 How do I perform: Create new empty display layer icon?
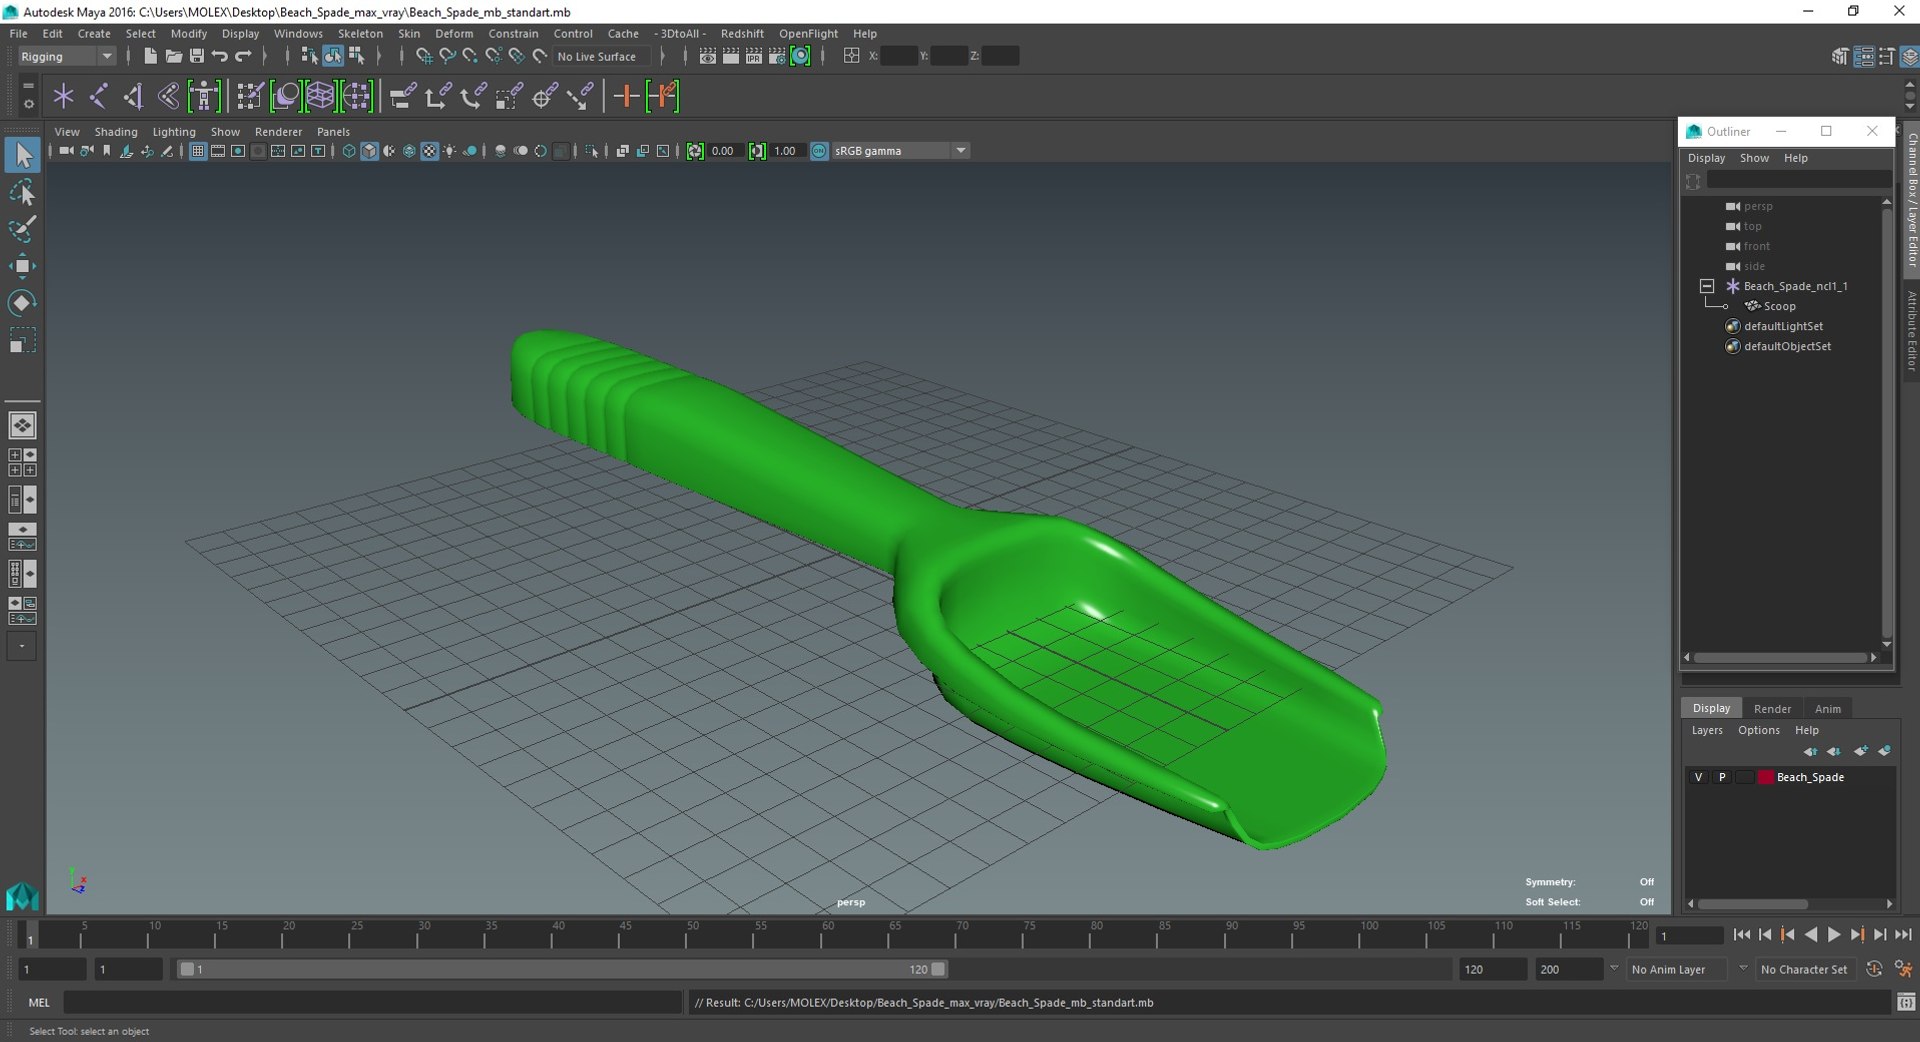point(1861,751)
